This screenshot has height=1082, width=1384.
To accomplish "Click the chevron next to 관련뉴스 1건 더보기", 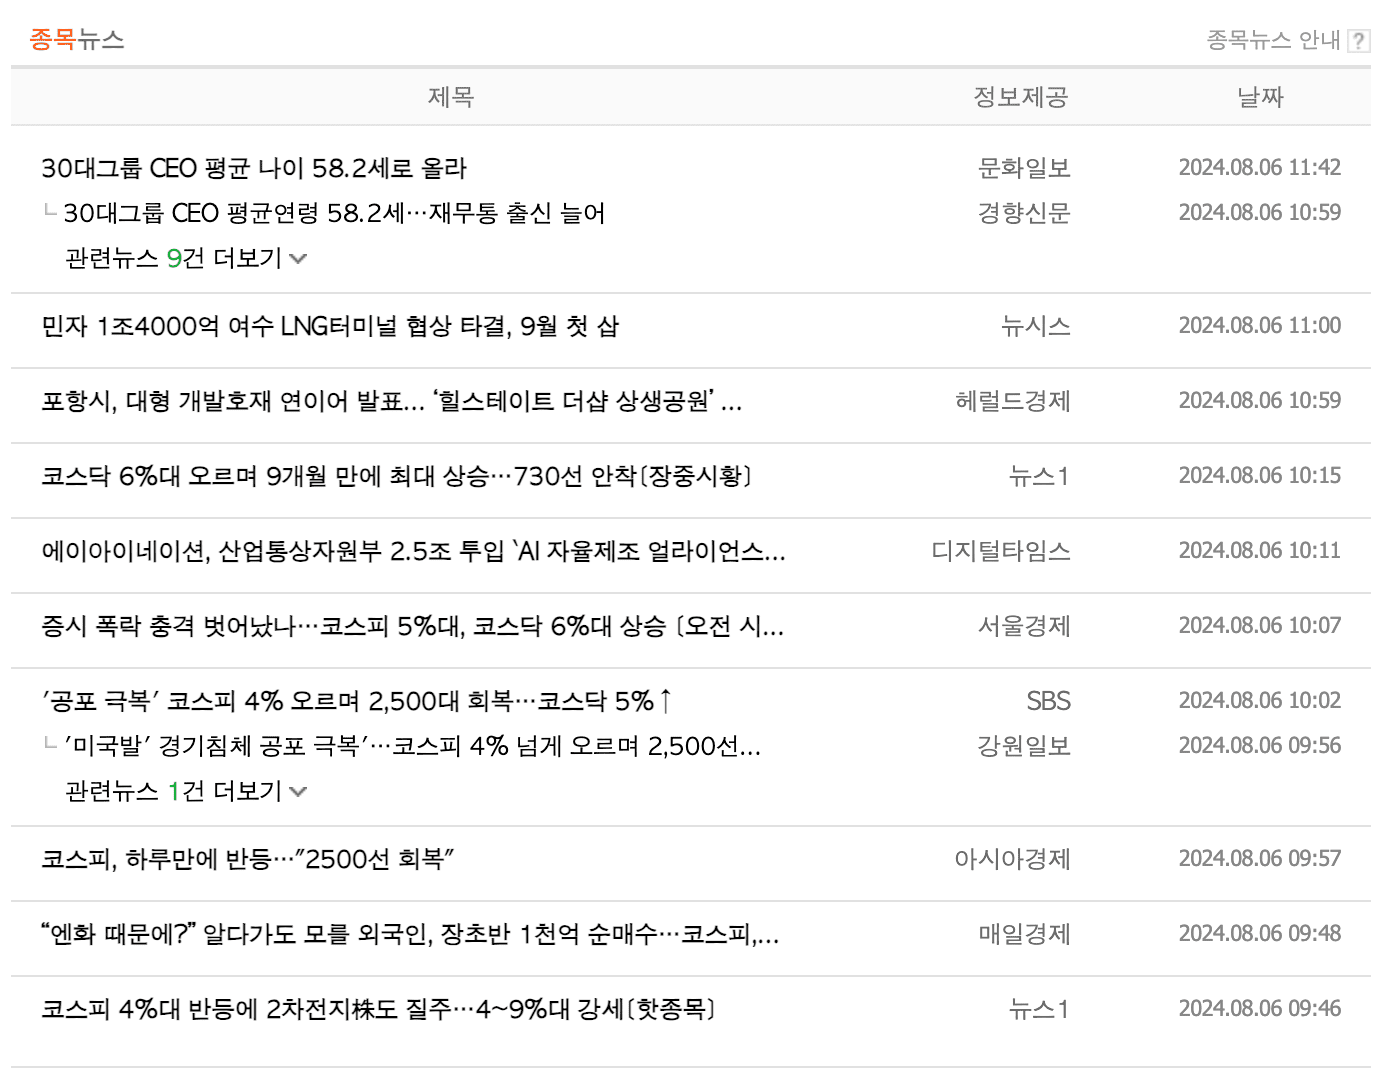I will [x=297, y=791].
